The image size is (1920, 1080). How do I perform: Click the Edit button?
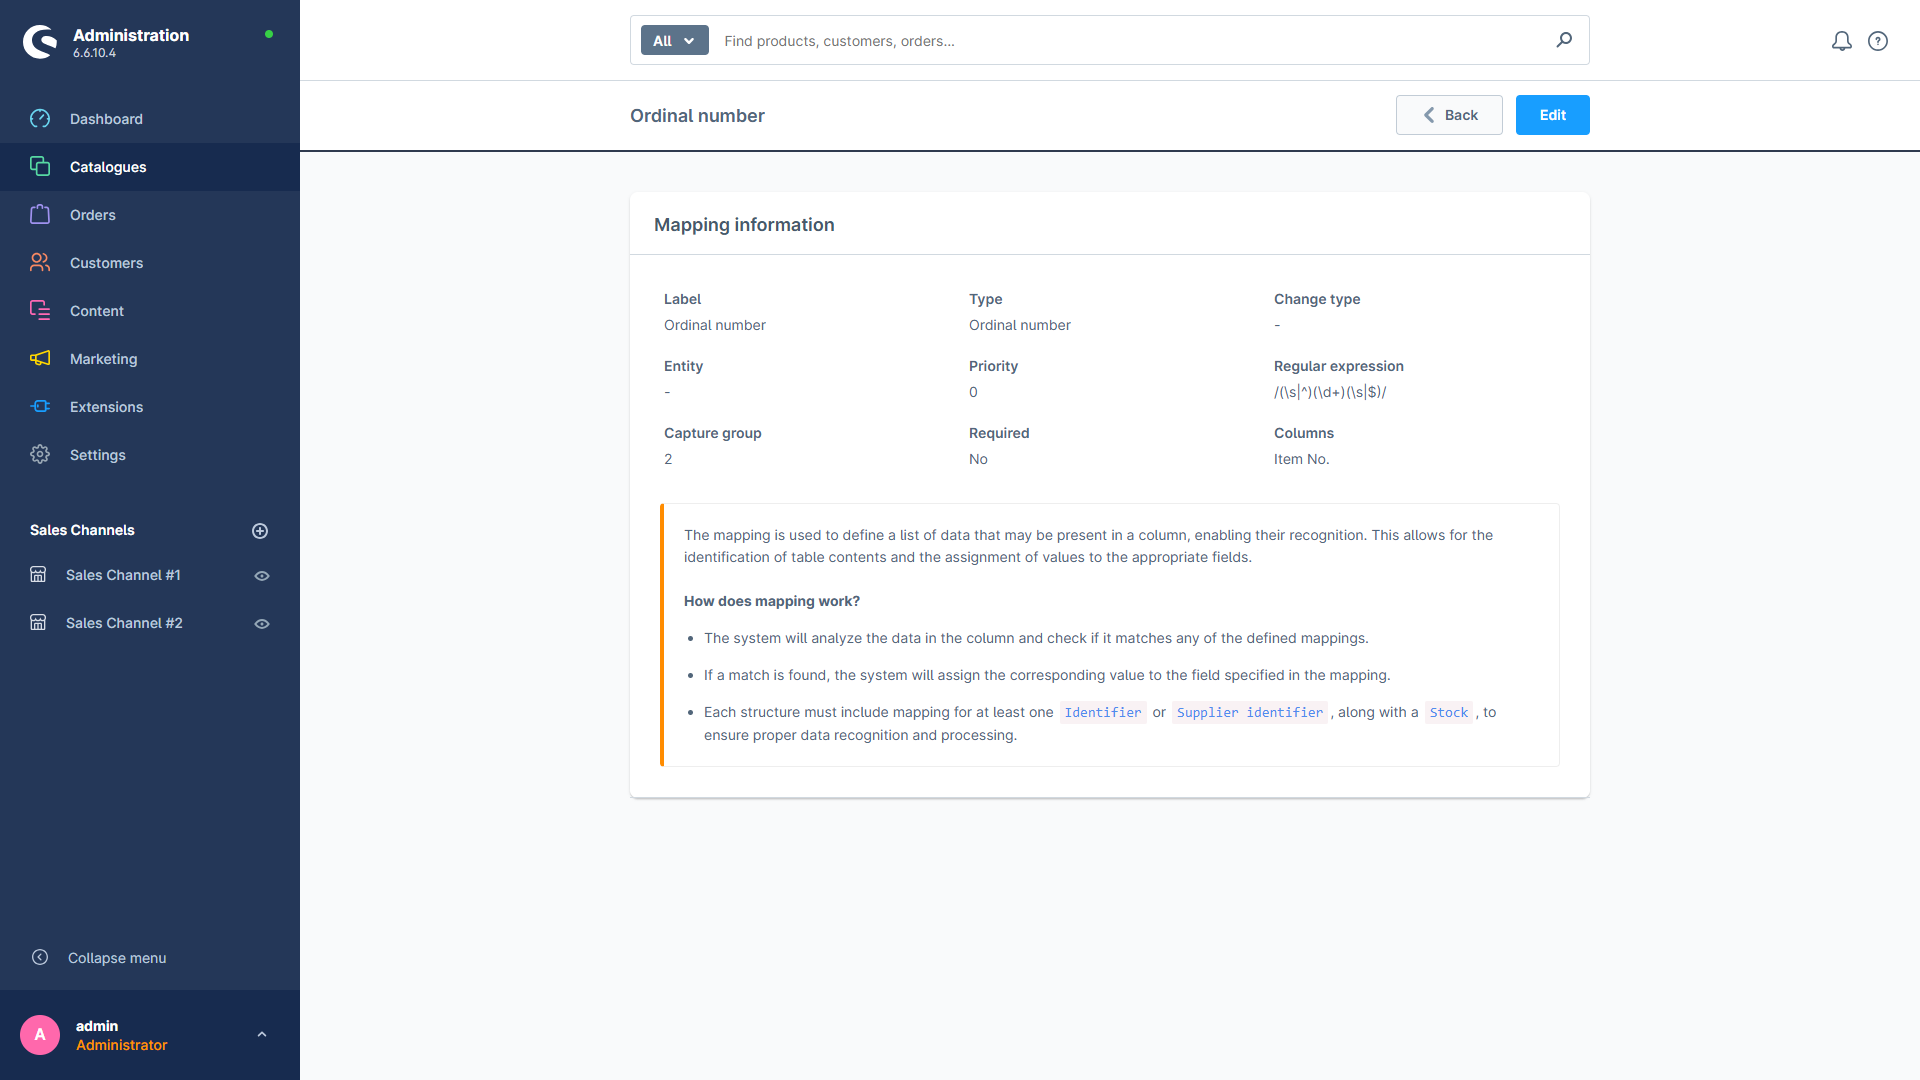click(1552, 115)
